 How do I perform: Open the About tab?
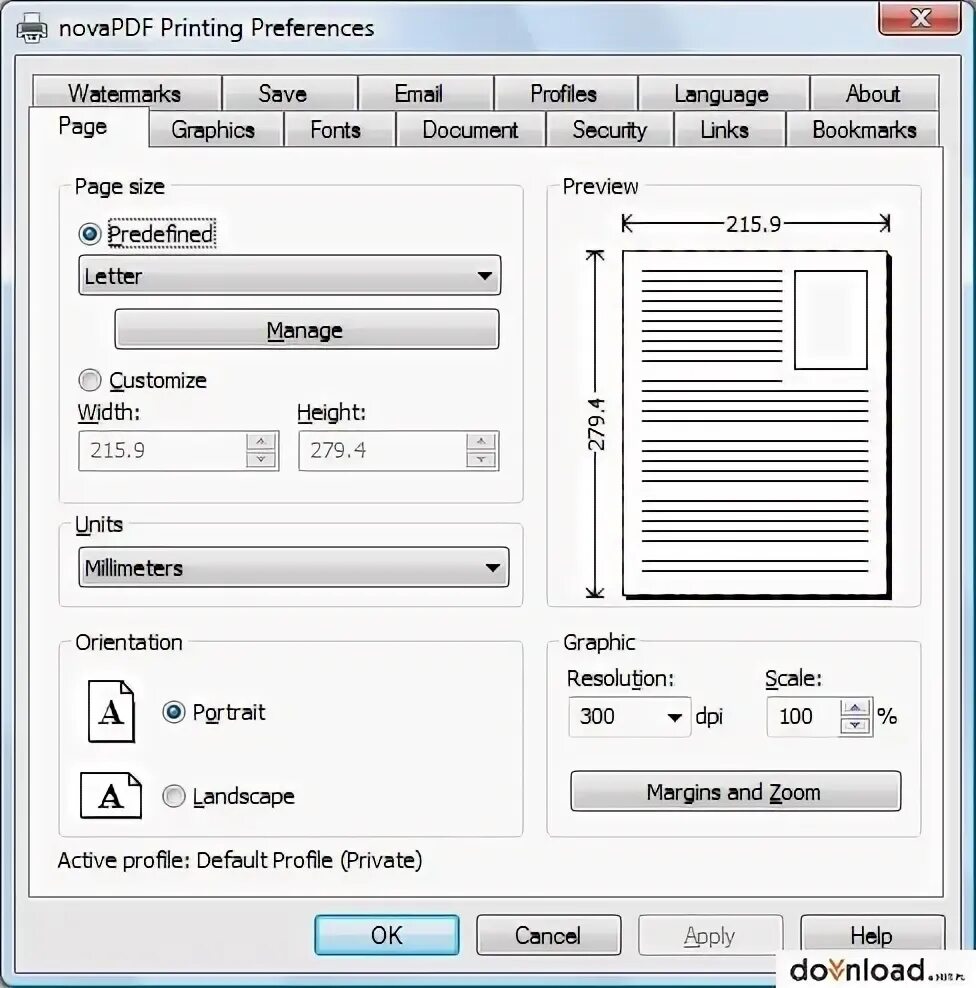click(875, 93)
